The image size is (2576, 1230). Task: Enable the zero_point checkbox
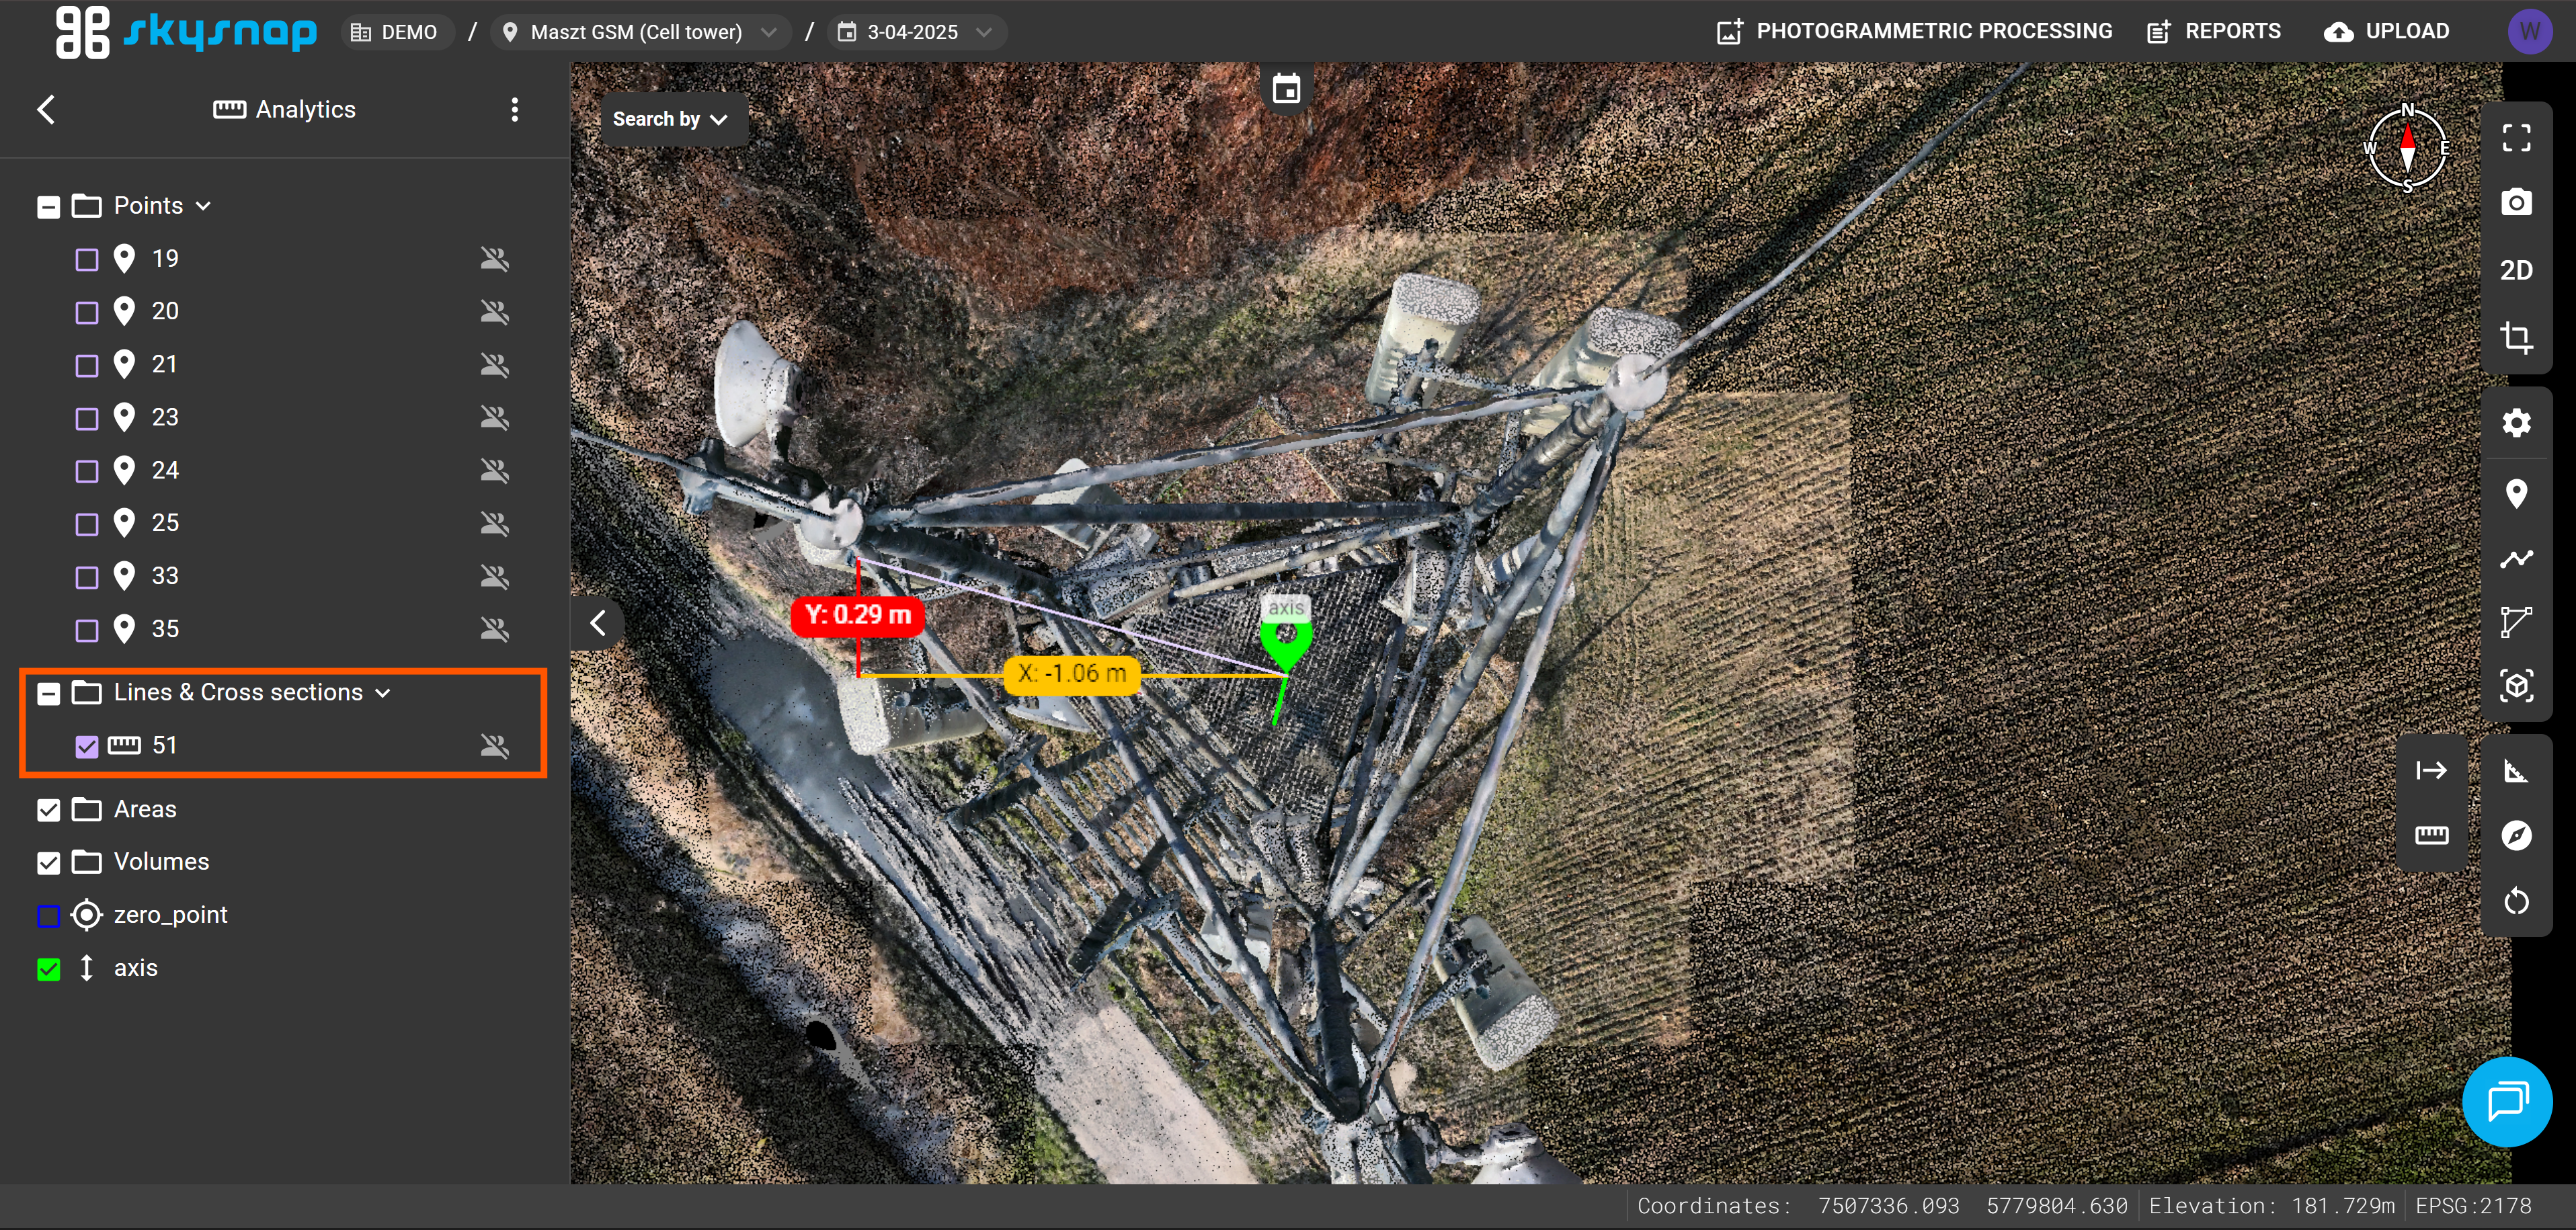point(48,916)
